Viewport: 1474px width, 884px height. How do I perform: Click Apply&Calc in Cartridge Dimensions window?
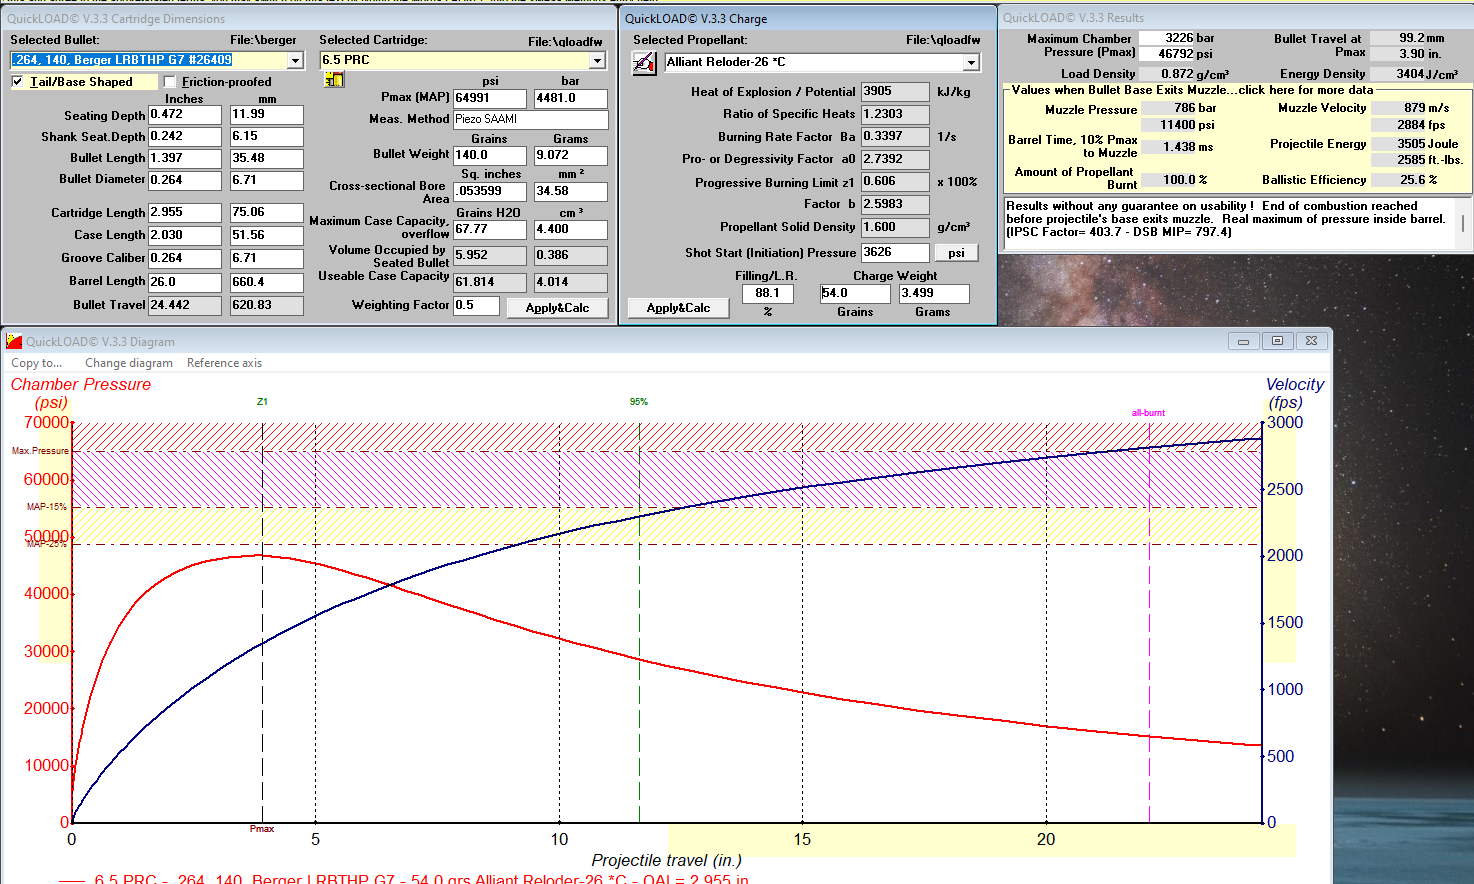tap(557, 308)
